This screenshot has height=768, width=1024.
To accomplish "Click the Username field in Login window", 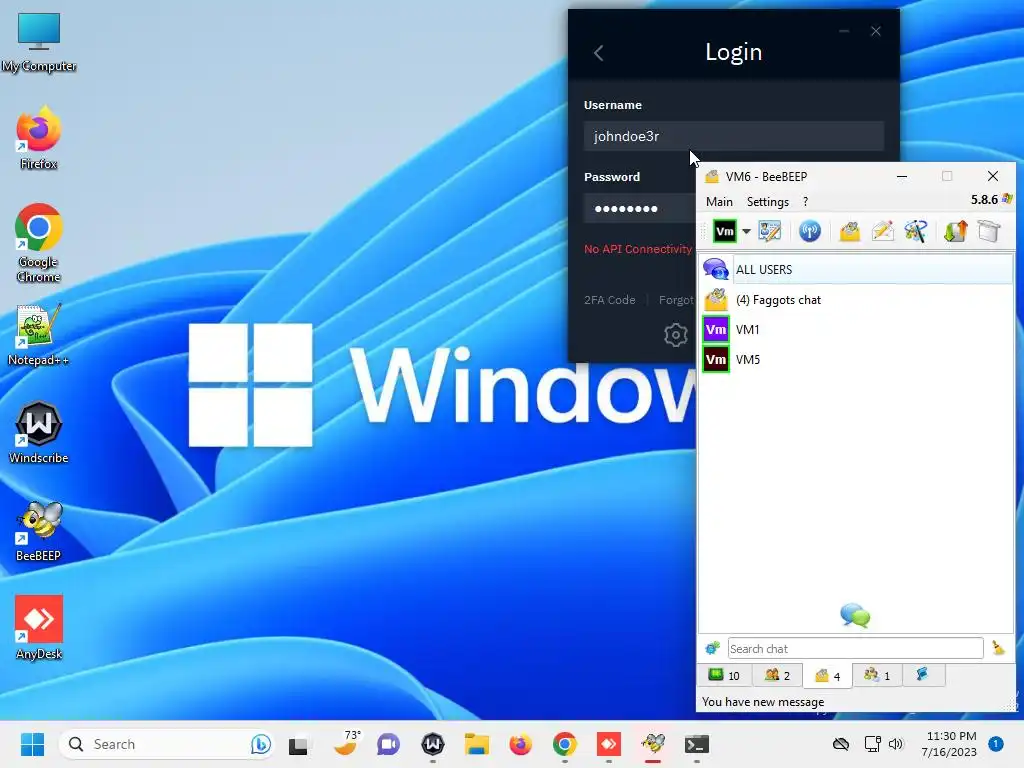I will (x=733, y=136).
